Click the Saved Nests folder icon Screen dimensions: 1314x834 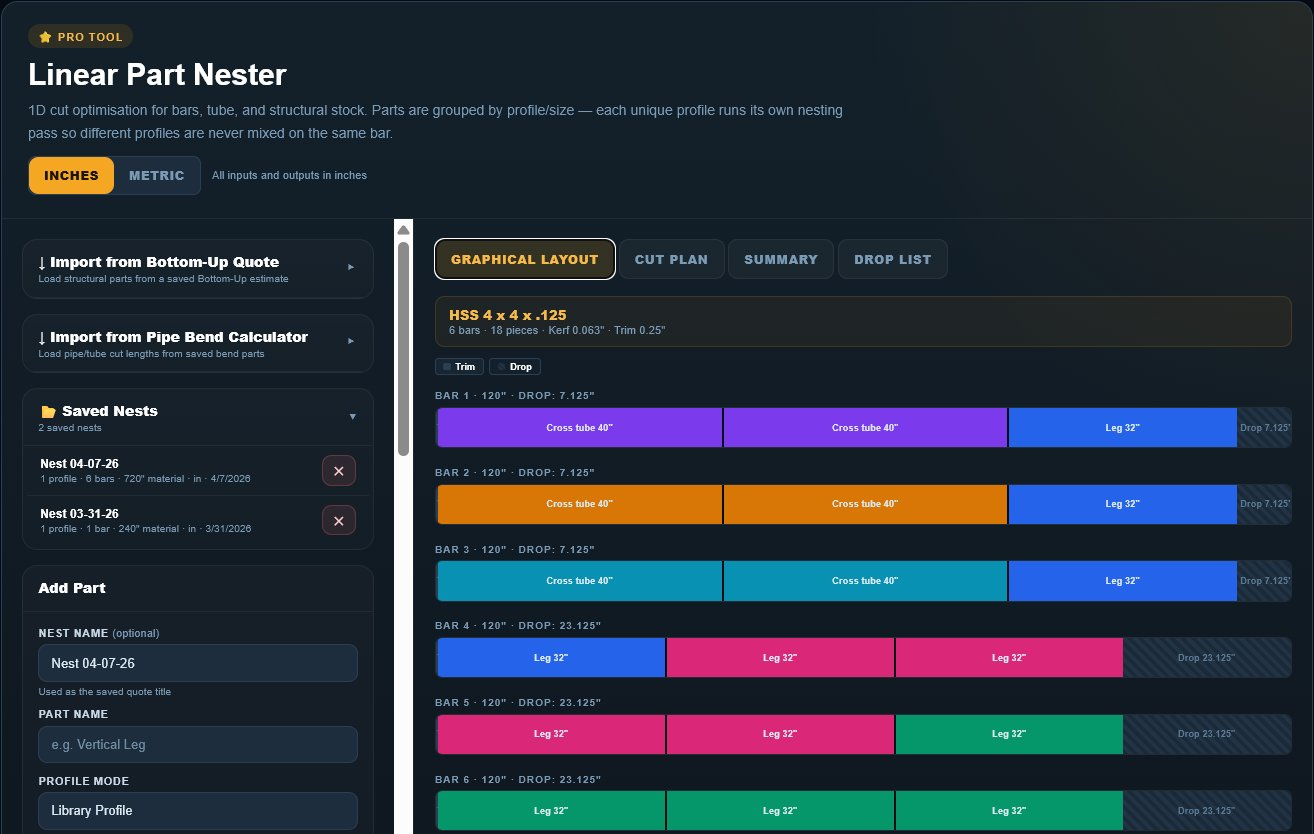pos(48,411)
